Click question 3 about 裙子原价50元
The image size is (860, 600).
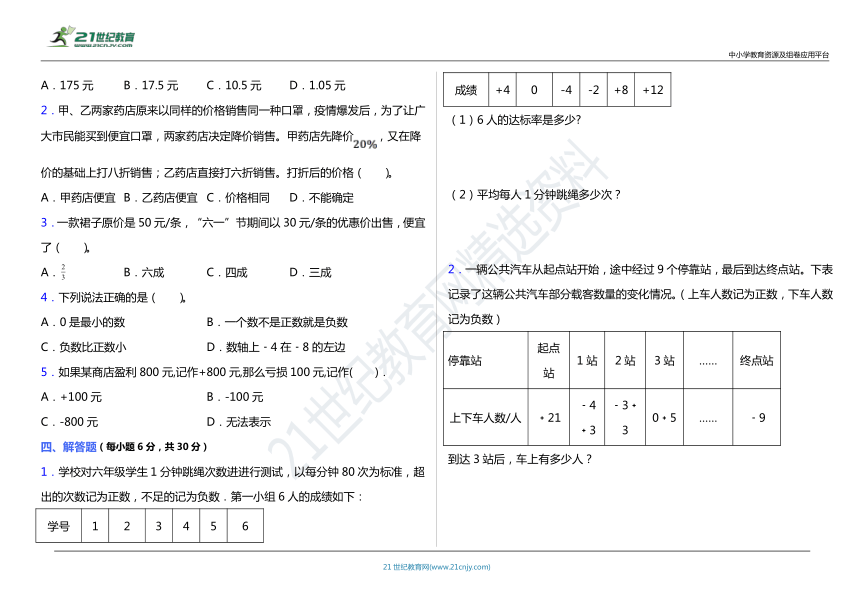click(x=233, y=235)
